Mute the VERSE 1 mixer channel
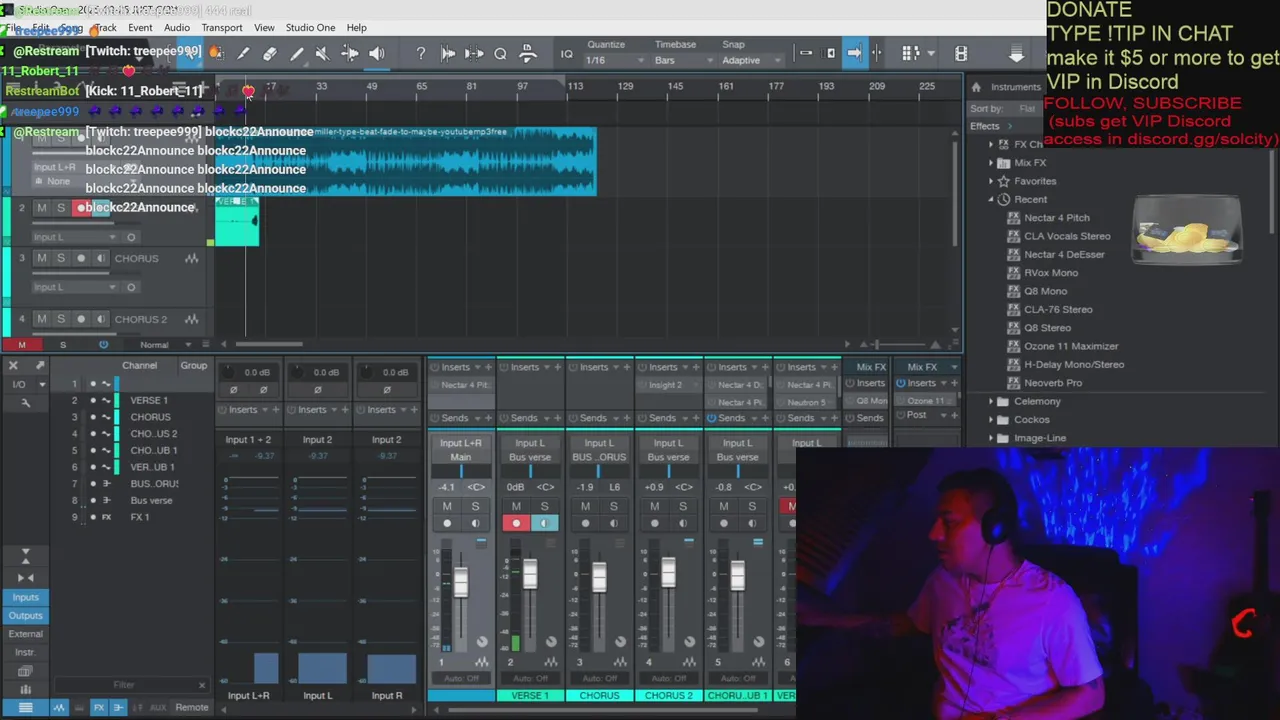Image resolution: width=1280 pixels, height=720 pixels. (516, 506)
